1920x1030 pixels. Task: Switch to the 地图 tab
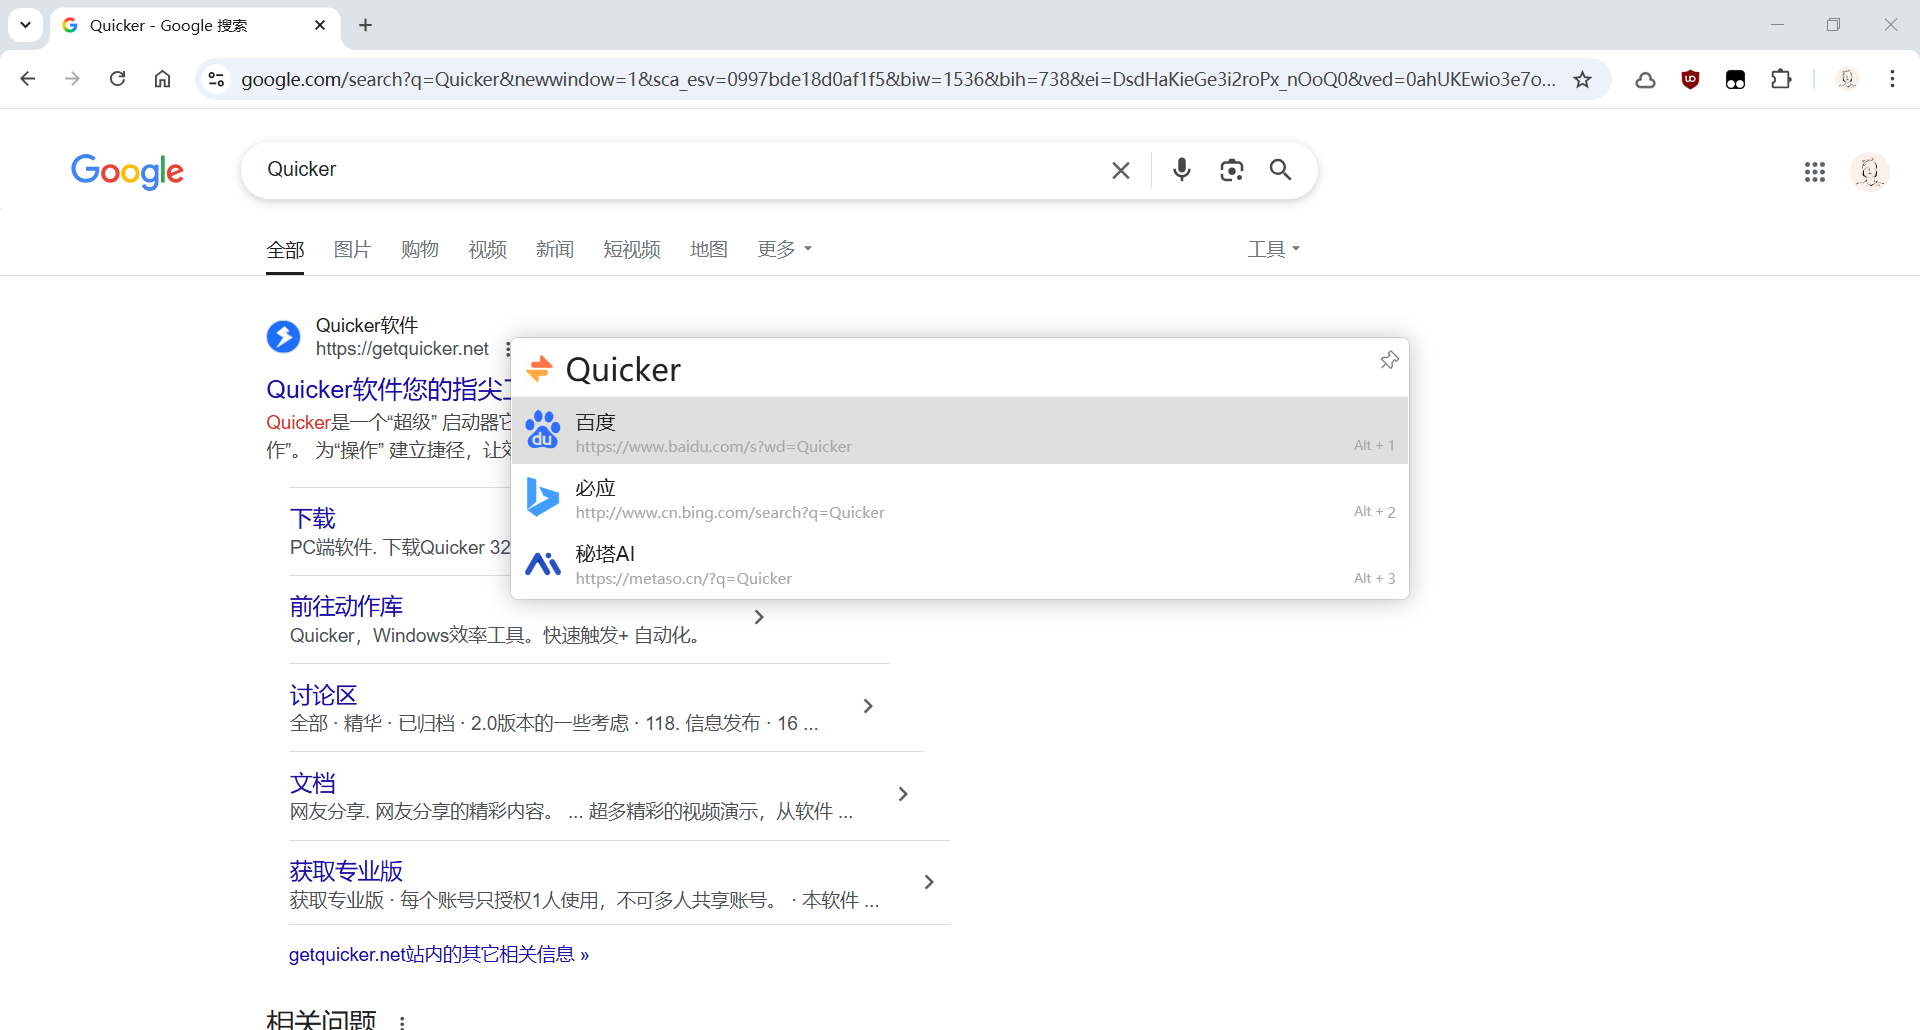(709, 249)
